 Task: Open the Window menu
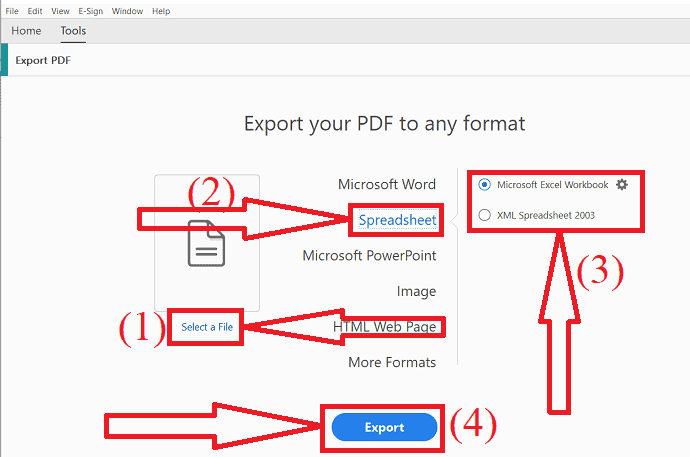coord(127,11)
